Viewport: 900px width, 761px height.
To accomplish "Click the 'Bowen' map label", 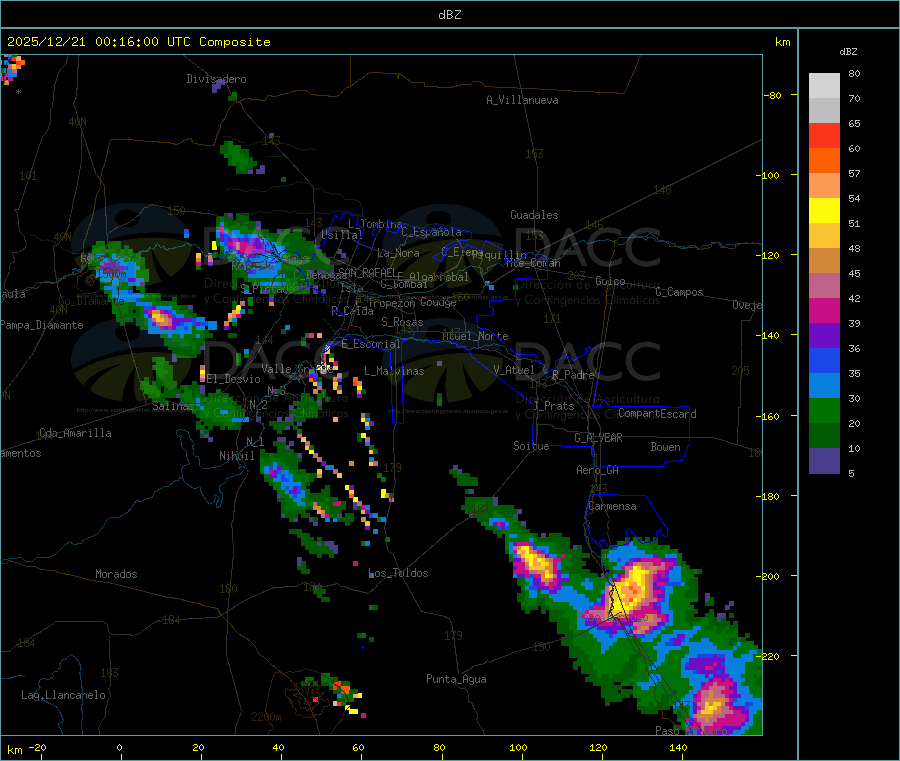I will (666, 447).
